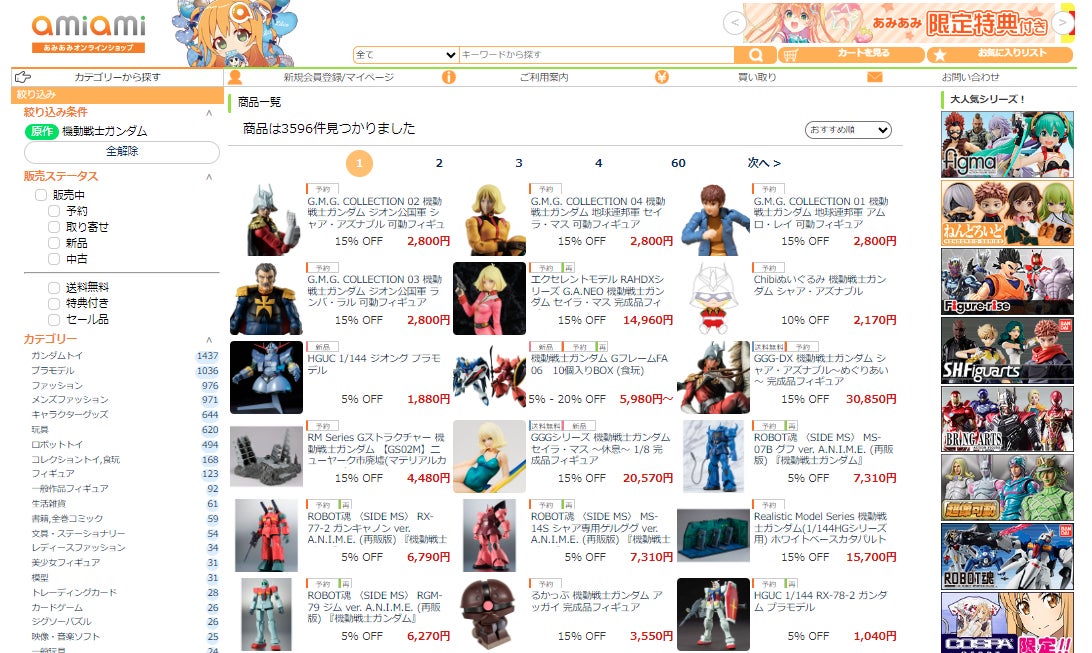
Task: Go to results page 60
Action: click(x=678, y=163)
